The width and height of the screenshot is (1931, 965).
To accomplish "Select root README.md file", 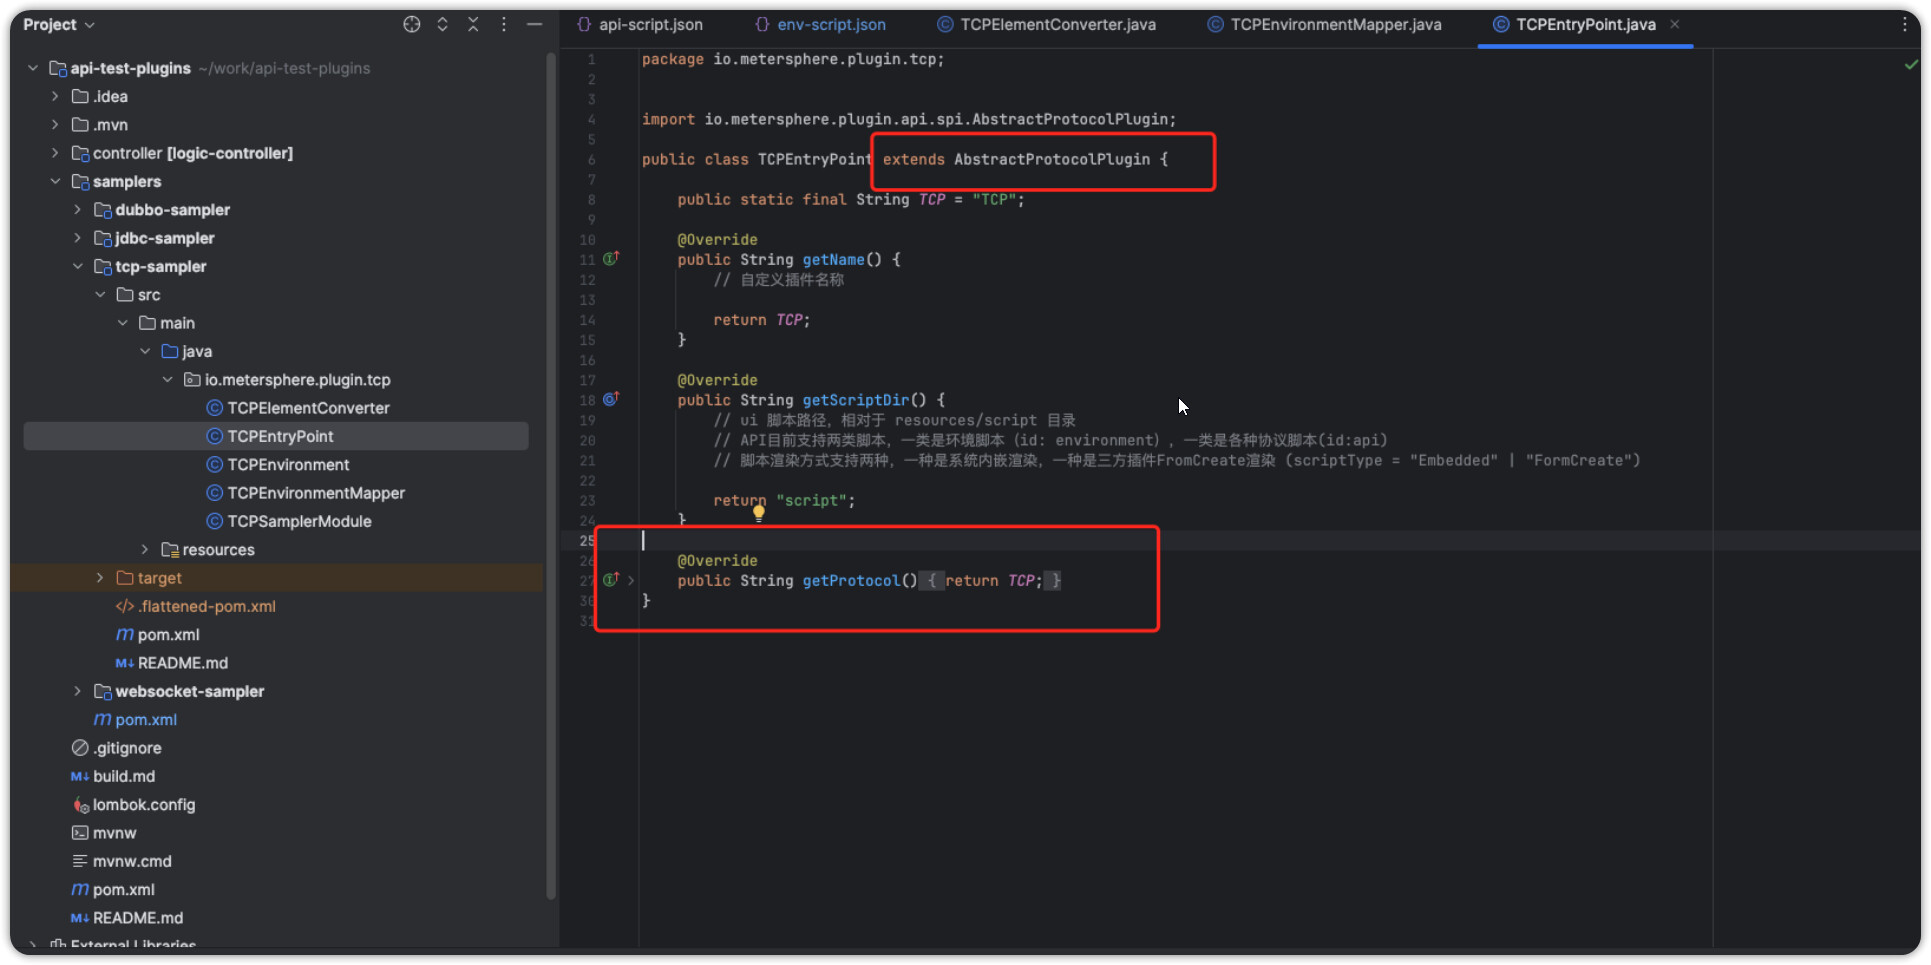I will click(126, 918).
